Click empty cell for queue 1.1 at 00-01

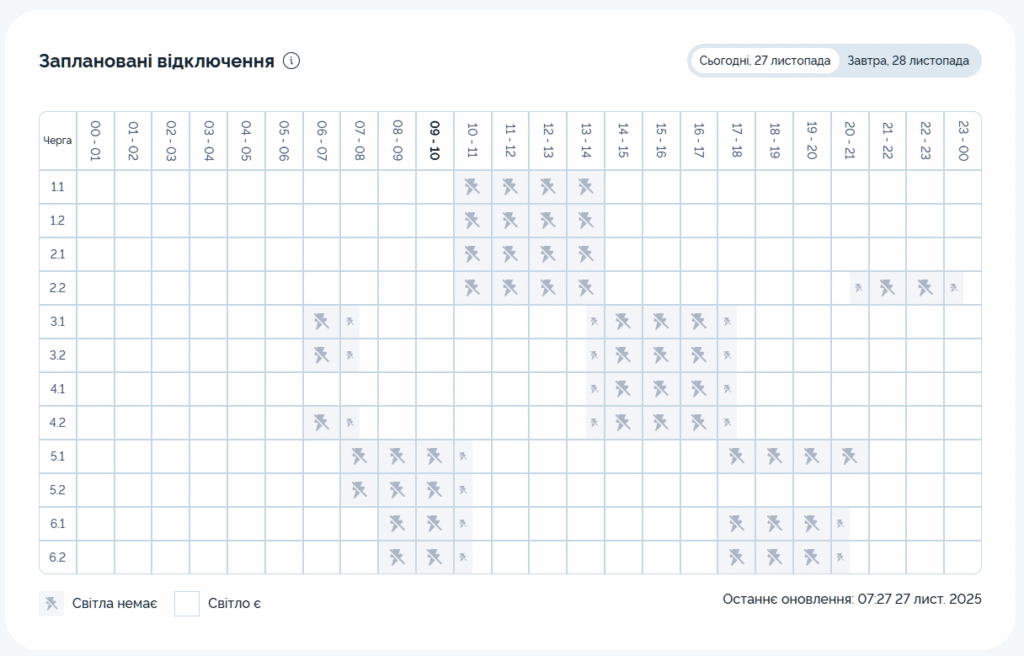(96, 187)
